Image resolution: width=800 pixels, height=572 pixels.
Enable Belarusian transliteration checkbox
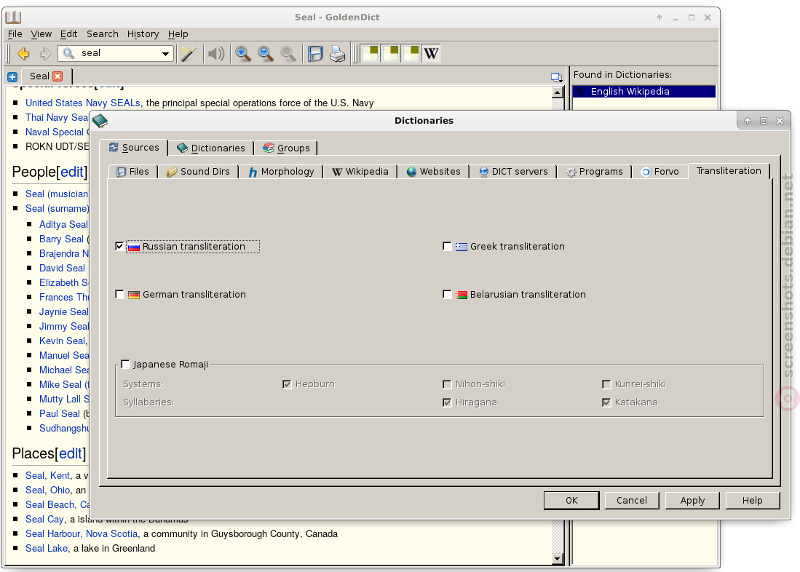[447, 294]
